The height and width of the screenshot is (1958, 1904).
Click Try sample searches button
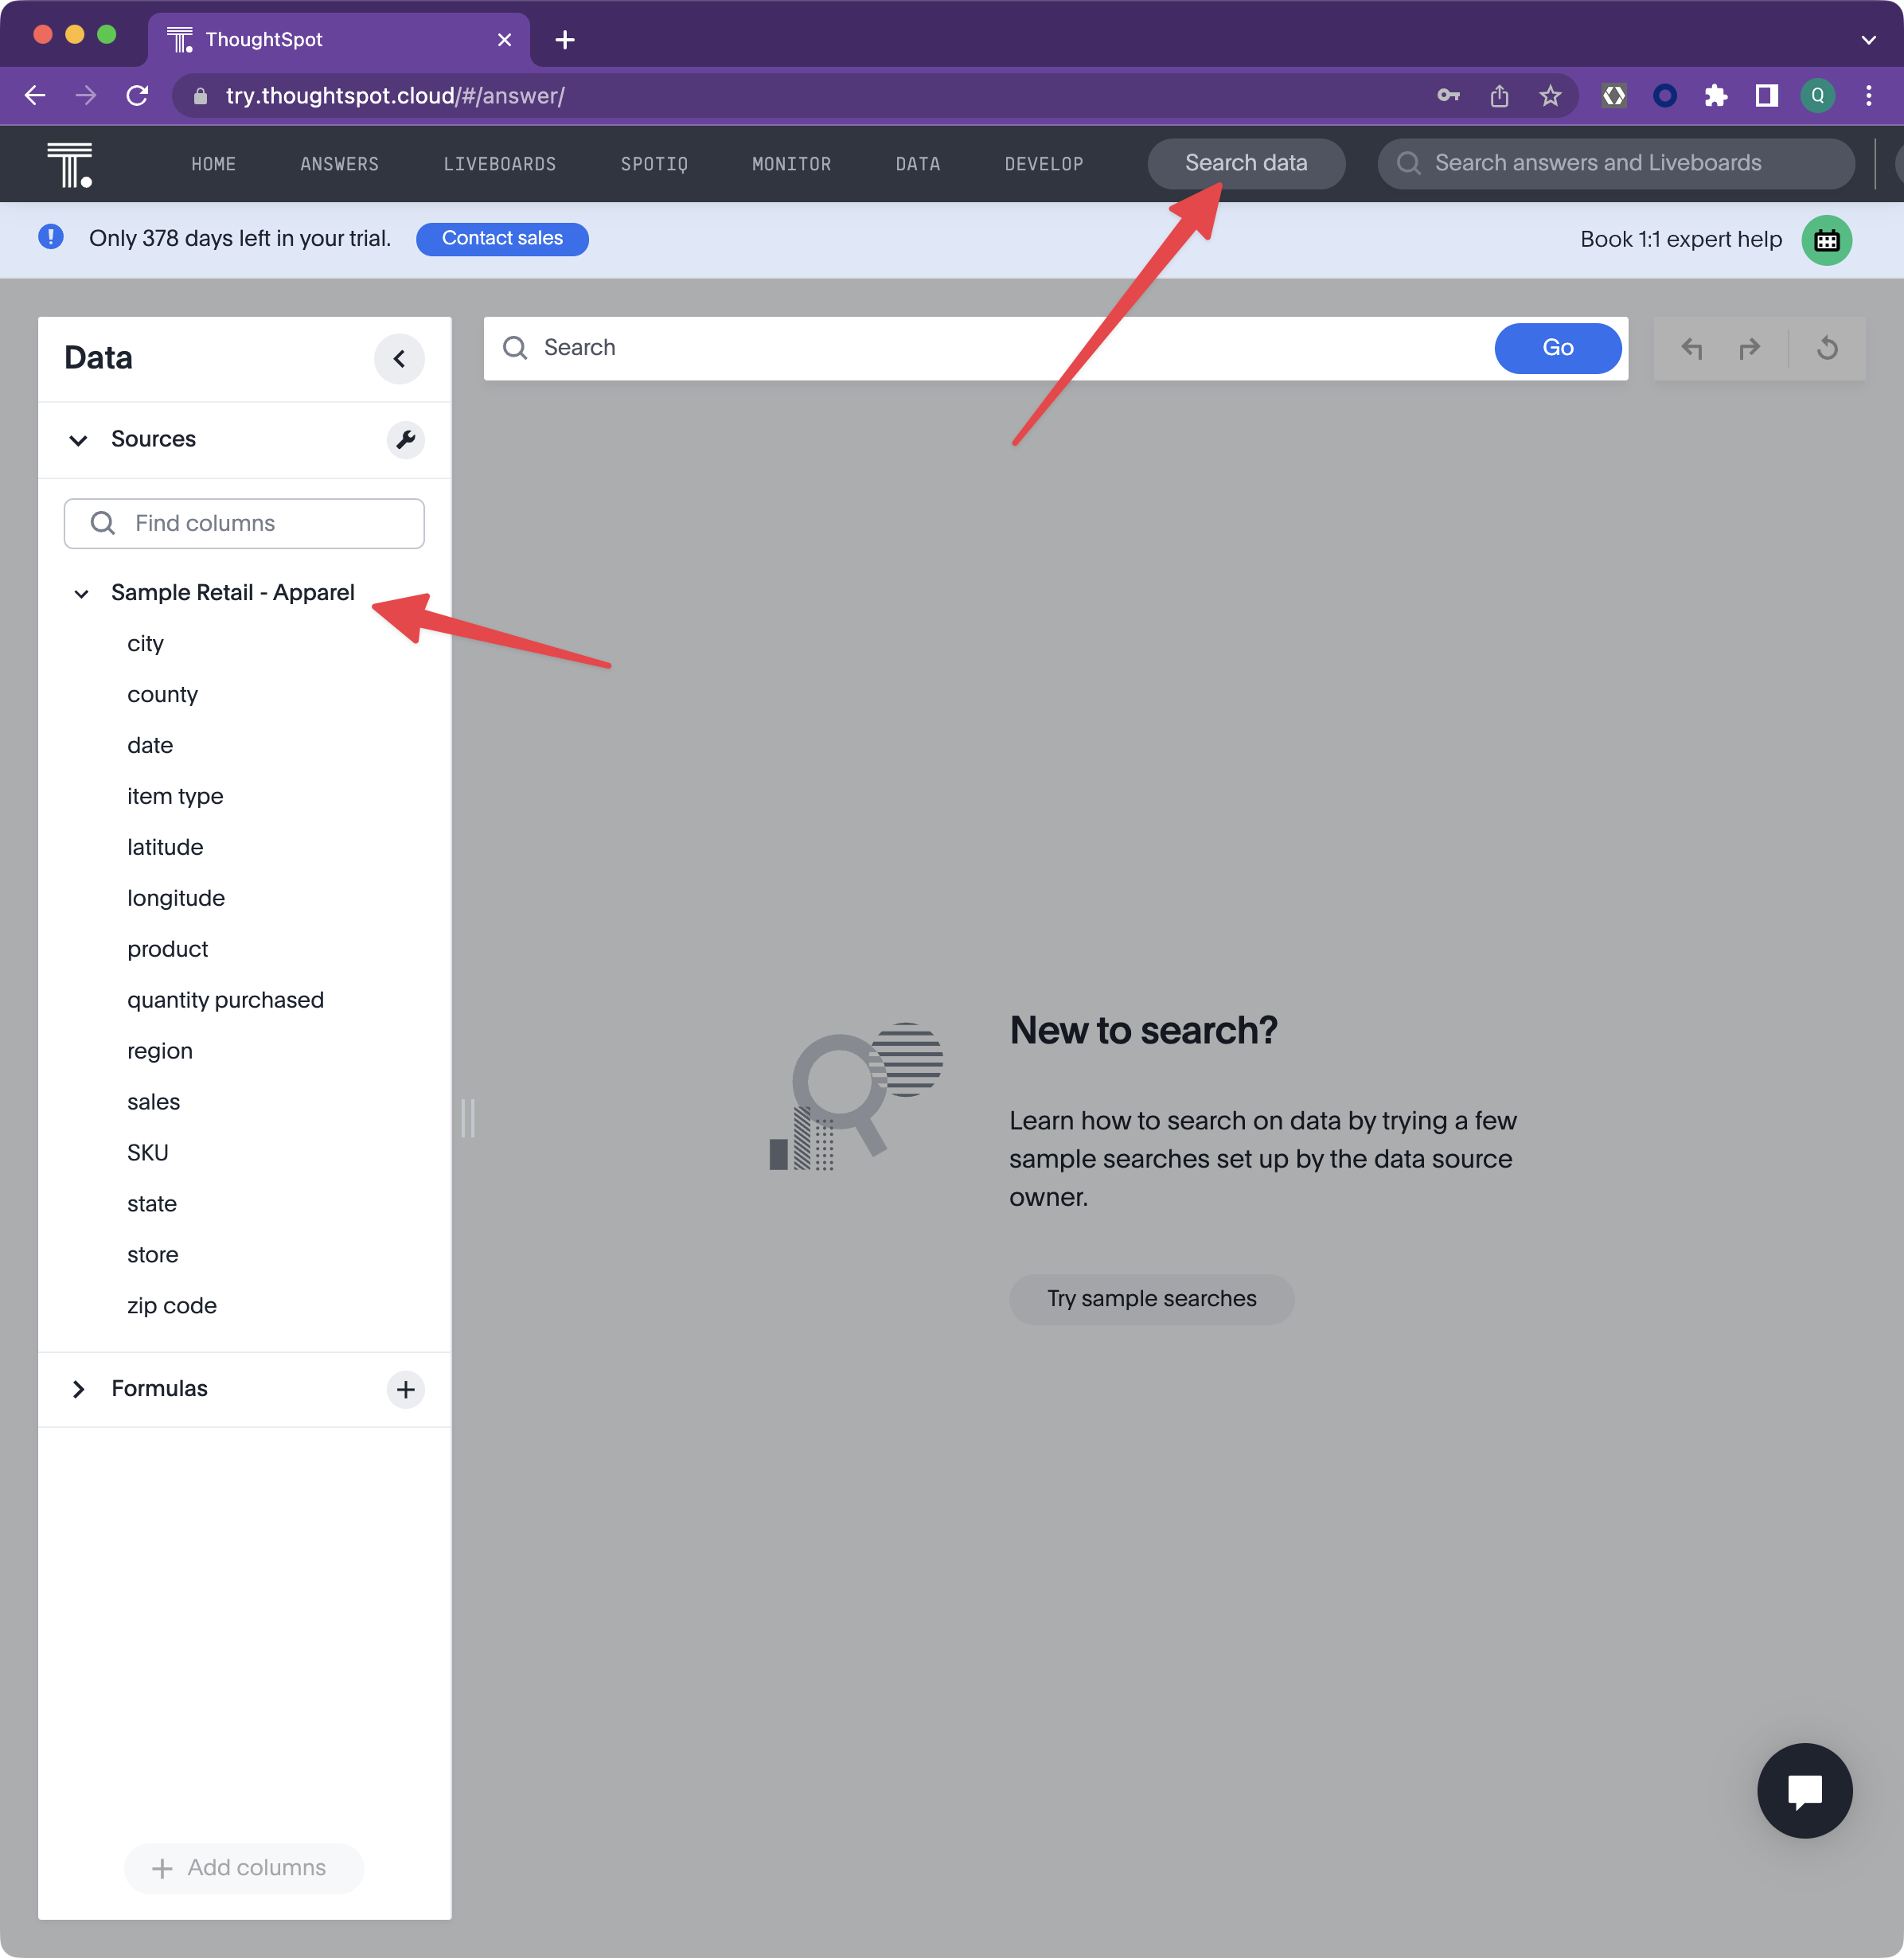(1151, 1299)
